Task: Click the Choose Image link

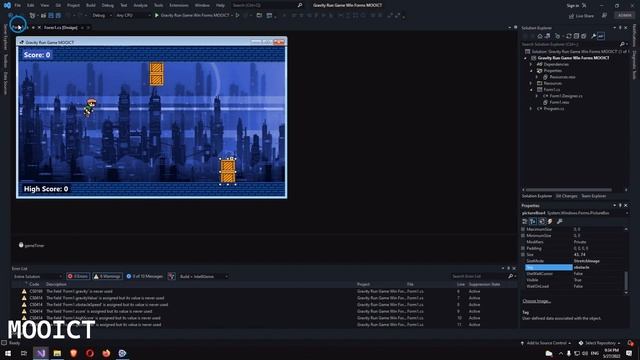Action: tap(536, 301)
